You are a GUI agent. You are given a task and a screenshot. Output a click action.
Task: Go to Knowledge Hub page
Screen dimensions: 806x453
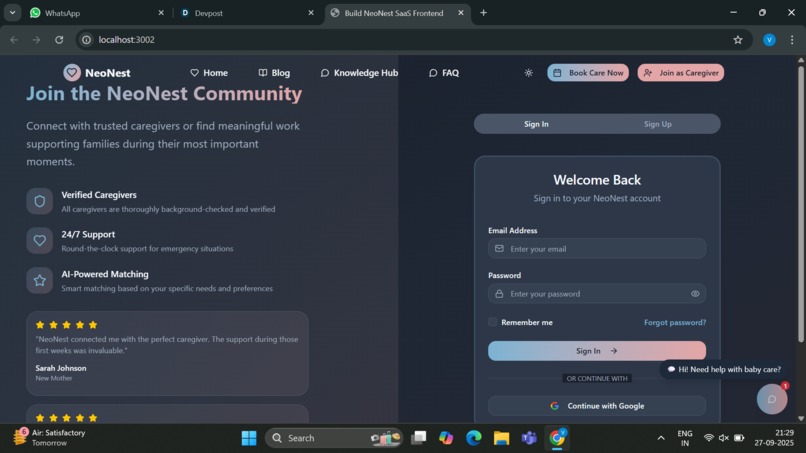click(x=359, y=73)
